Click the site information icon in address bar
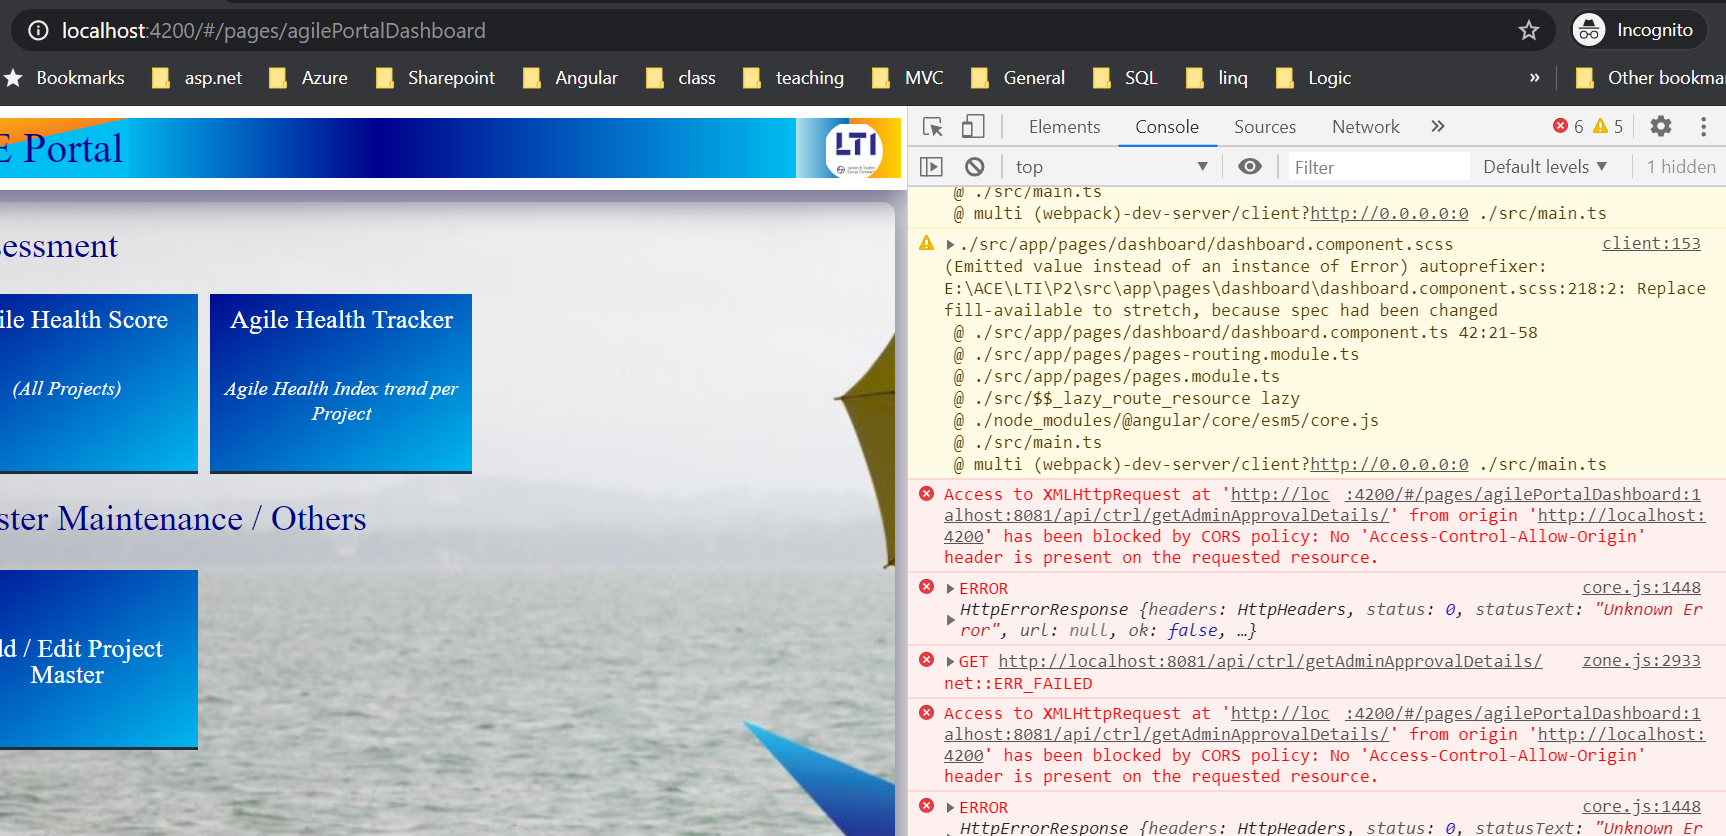1726x836 pixels. (38, 30)
